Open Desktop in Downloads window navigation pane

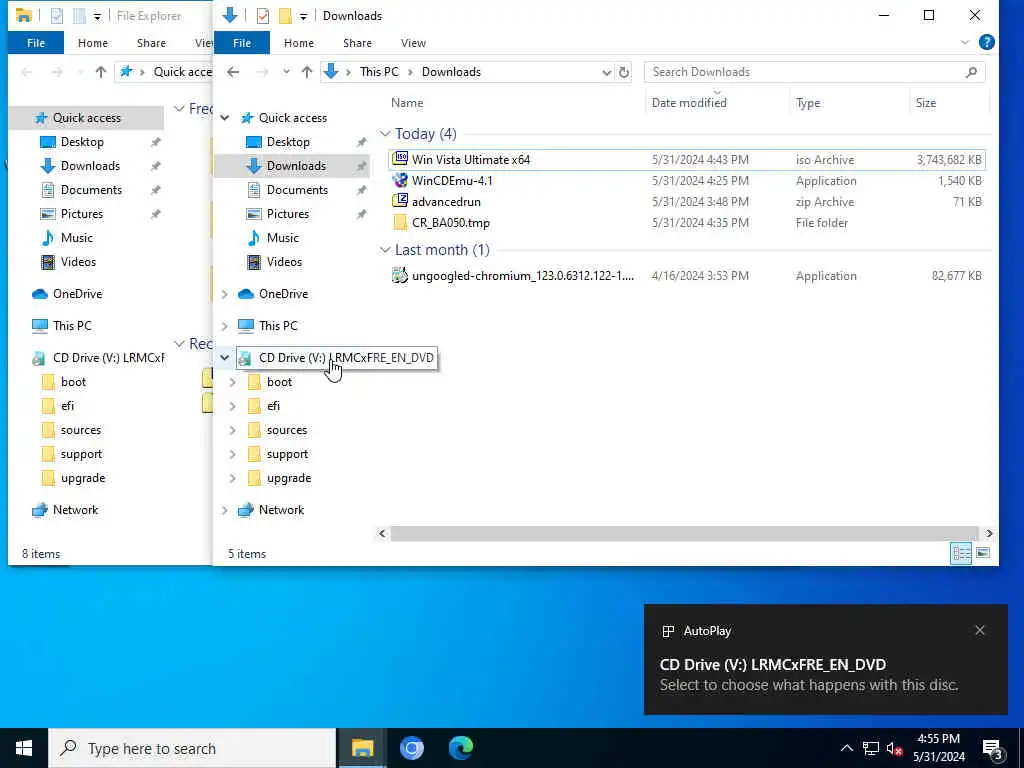pos(288,142)
